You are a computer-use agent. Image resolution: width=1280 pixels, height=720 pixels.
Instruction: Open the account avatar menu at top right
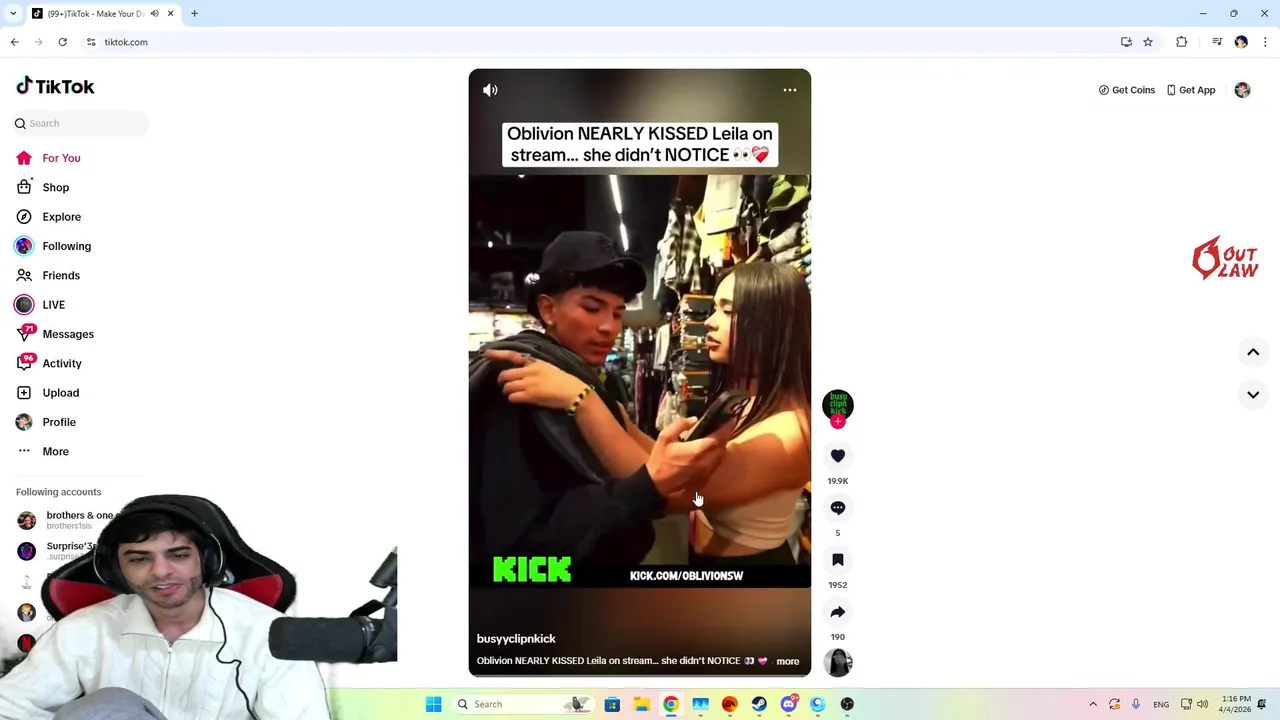pos(1242,90)
